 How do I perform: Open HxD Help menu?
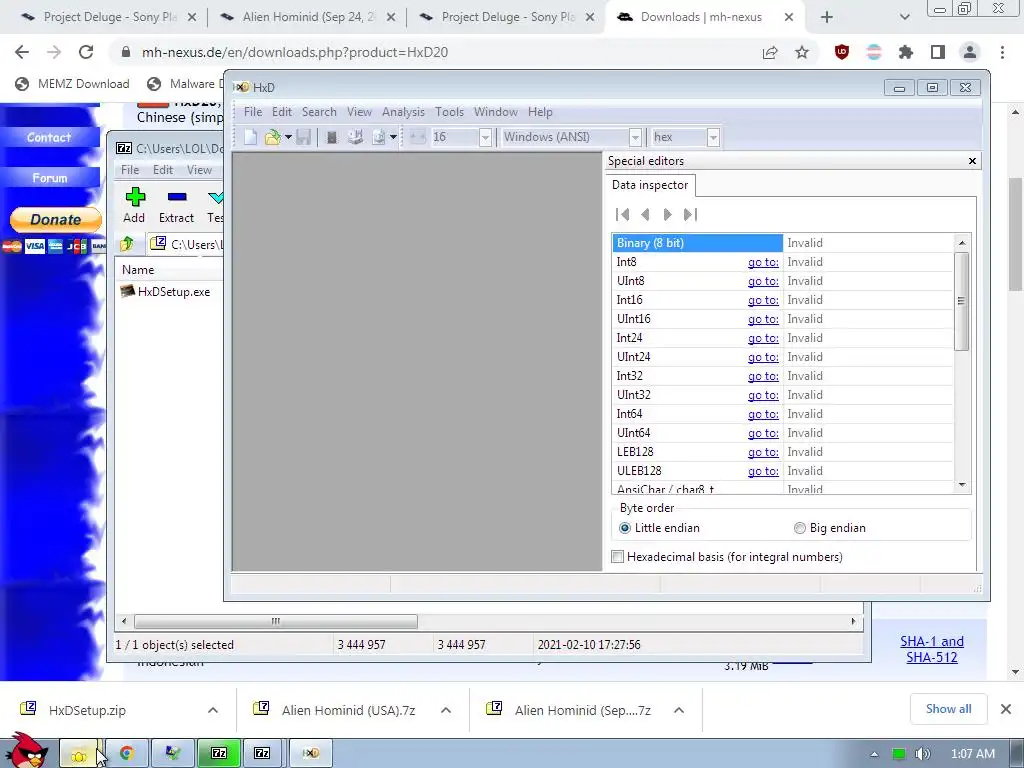click(540, 112)
